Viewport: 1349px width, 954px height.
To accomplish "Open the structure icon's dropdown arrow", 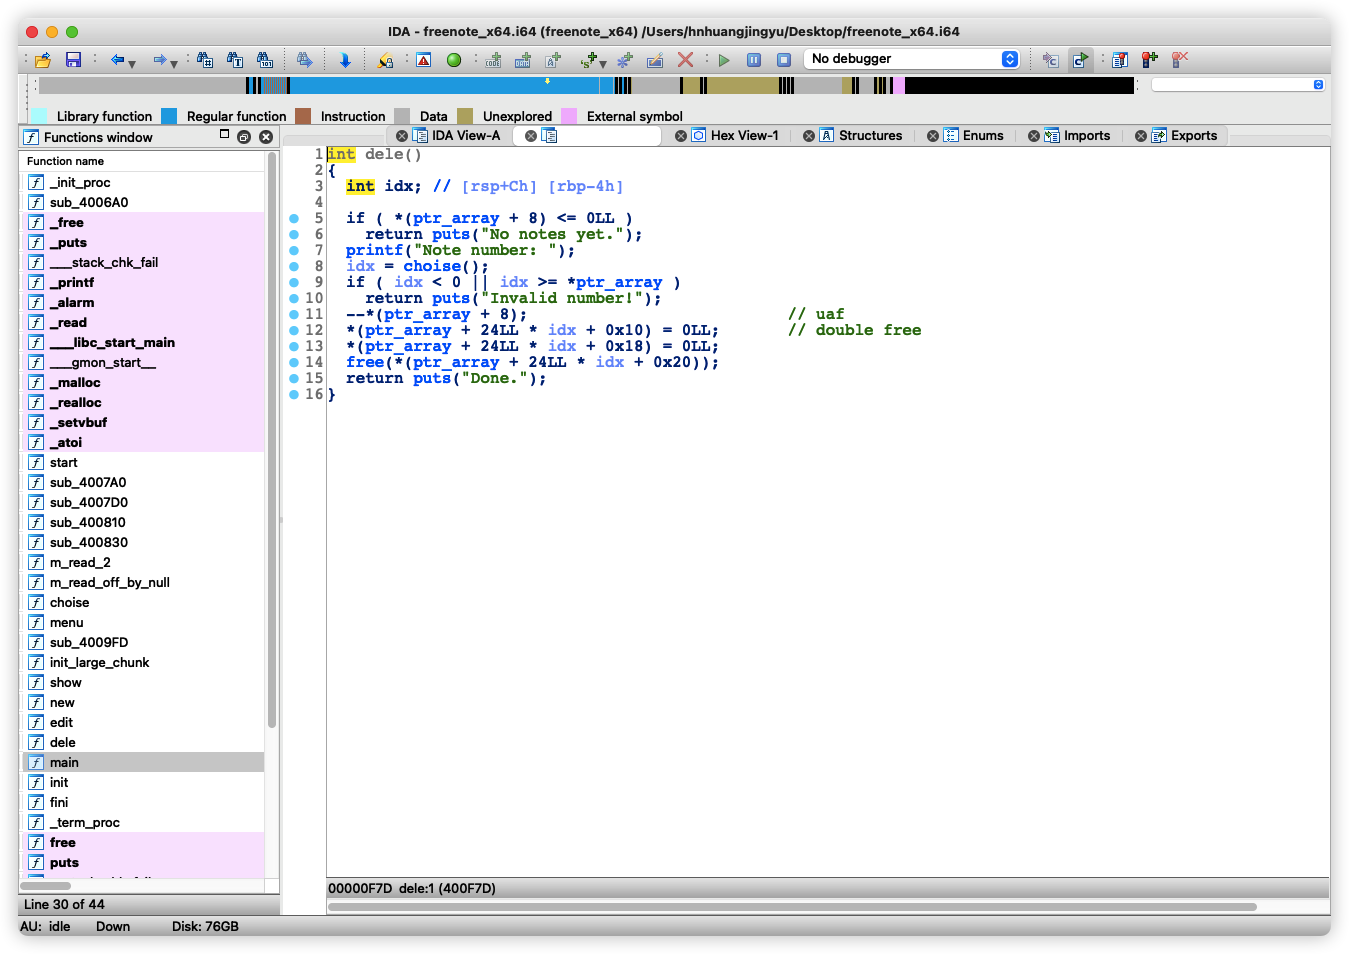I will click(x=603, y=63).
